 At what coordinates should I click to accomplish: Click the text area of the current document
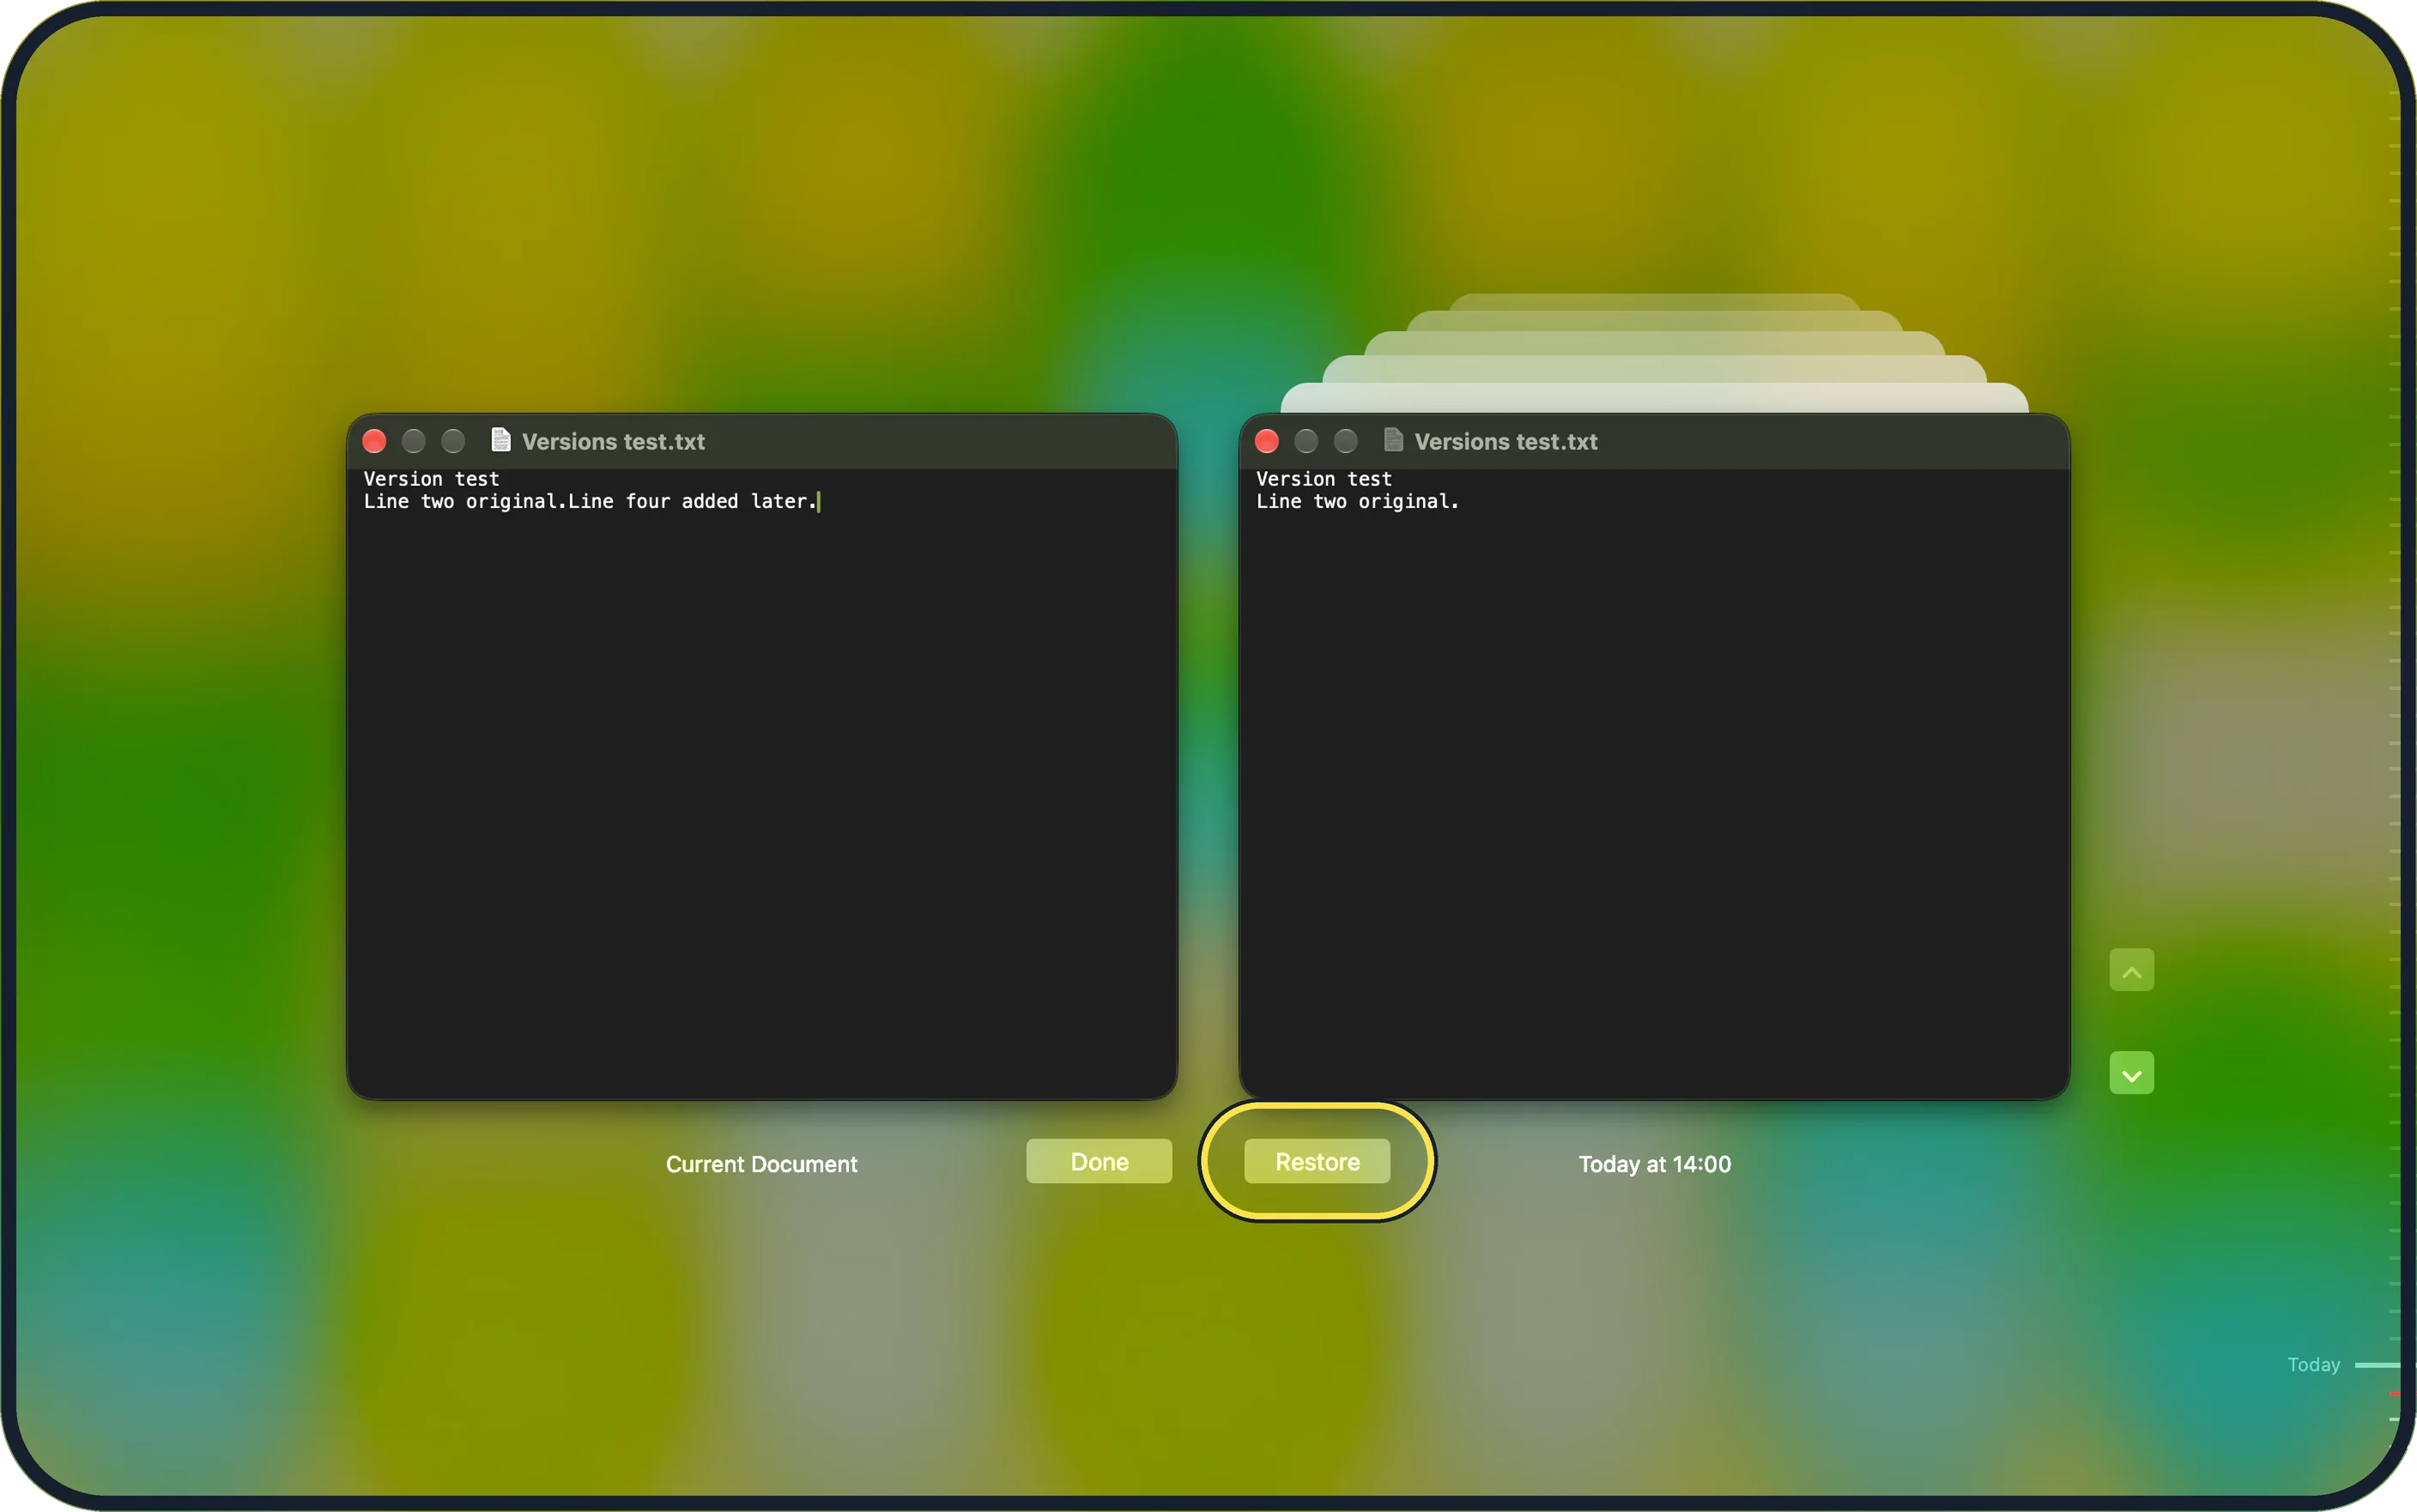coord(761,783)
